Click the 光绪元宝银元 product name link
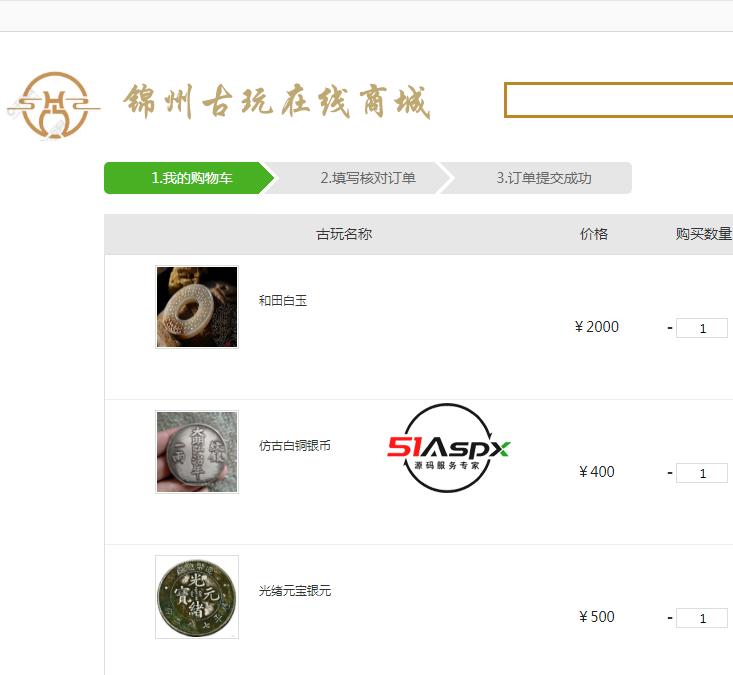This screenshot has width=733, height=675. pos(295,591)
